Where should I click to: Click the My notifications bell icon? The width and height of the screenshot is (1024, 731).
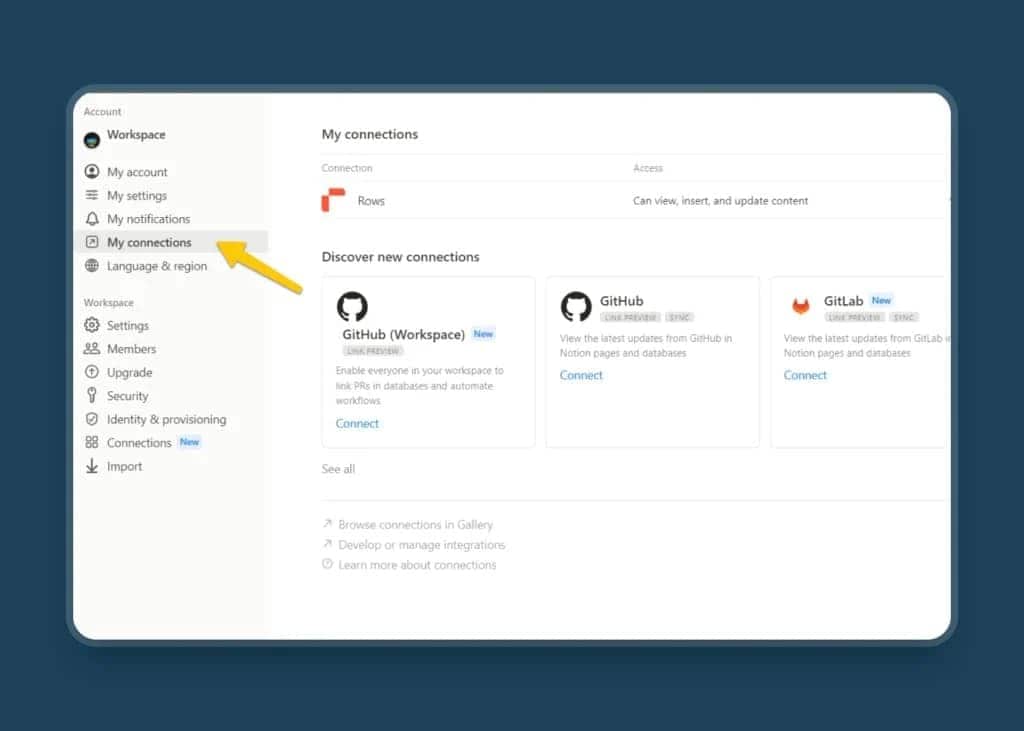coord(92,219)
